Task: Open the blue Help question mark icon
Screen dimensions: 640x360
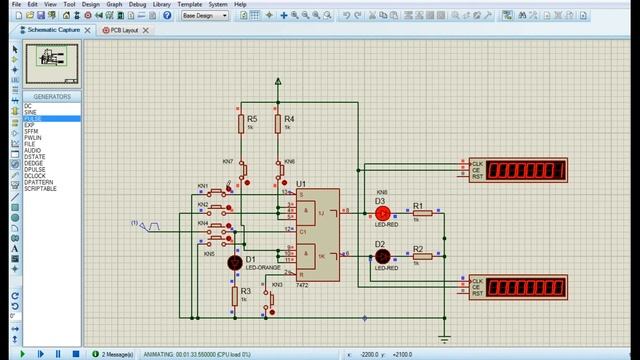Action: tap(167, 16)
